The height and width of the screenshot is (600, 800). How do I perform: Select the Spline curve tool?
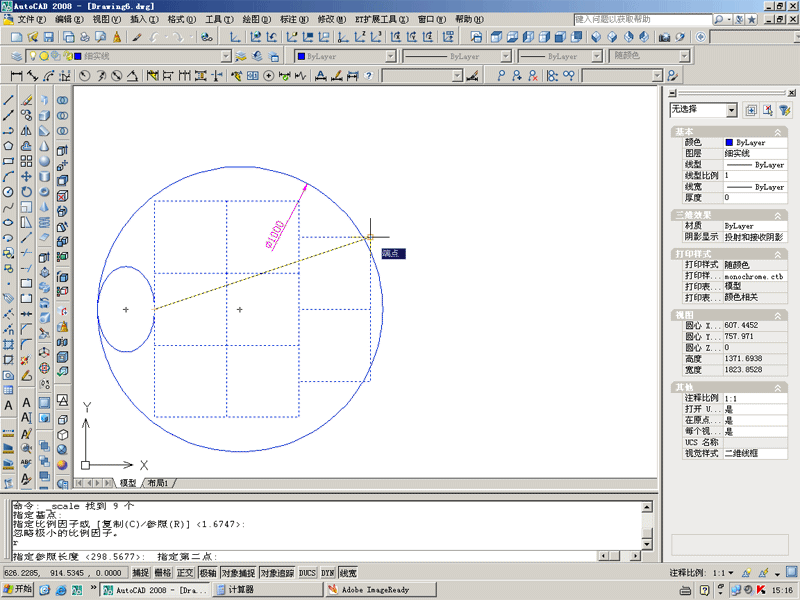pyautogui.click(x=8, y=207)
